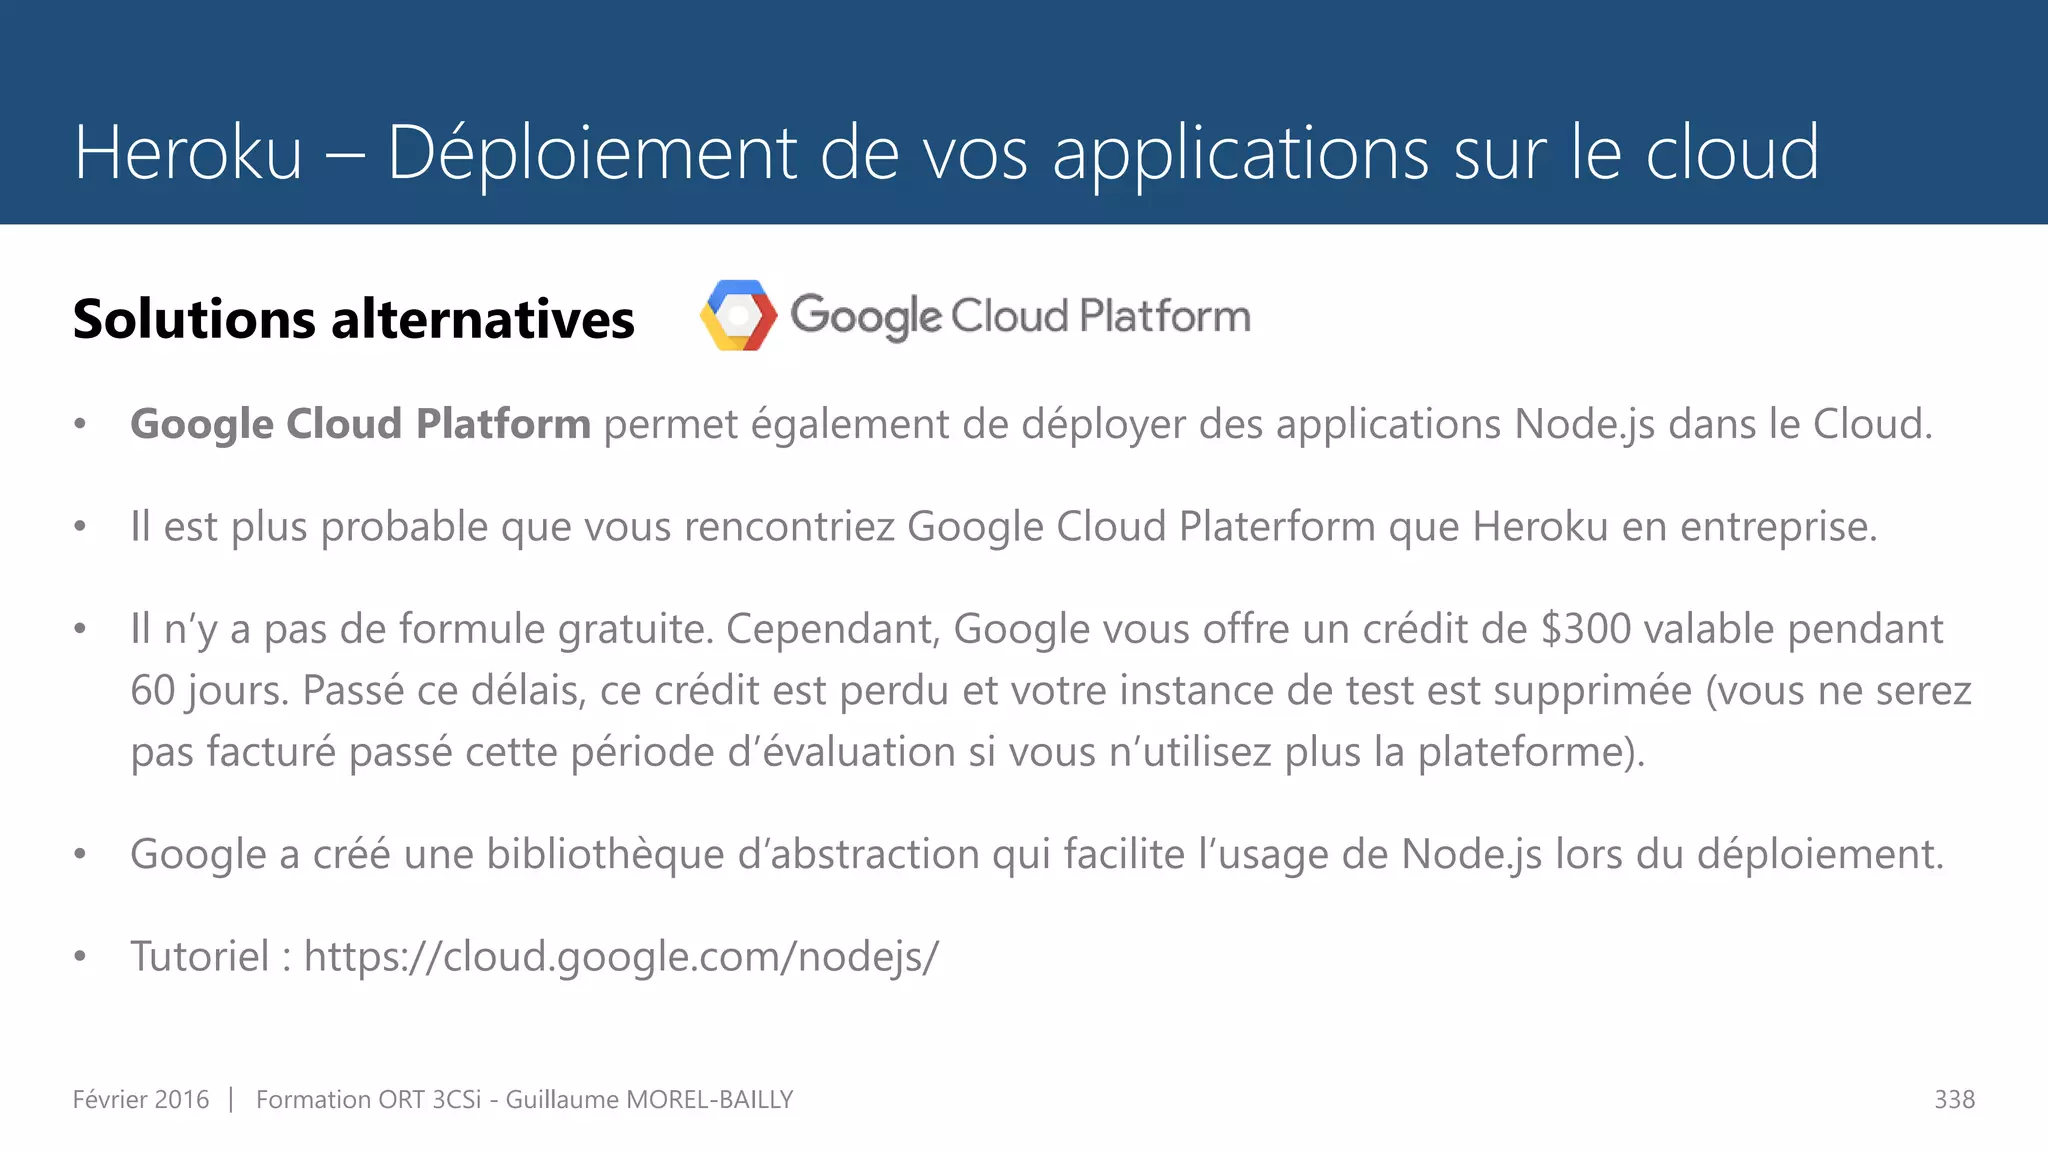Click the 'Février 2016' footer date
Viewport: 2048px width, 1152px height.
141,1100
